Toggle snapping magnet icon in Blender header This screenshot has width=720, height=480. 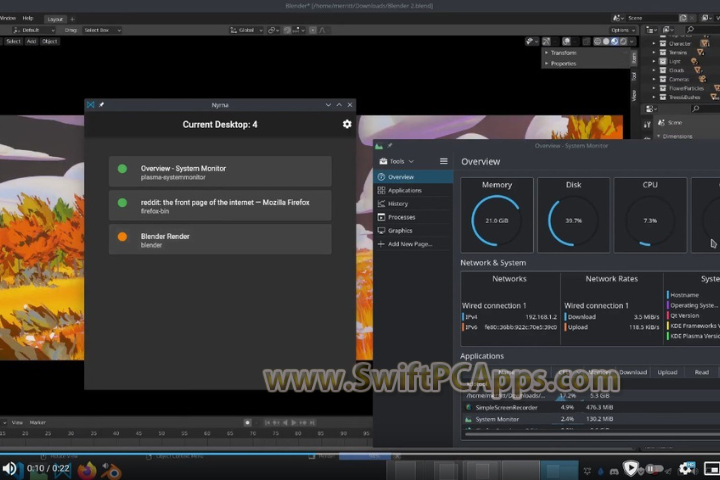click(287, 30)
